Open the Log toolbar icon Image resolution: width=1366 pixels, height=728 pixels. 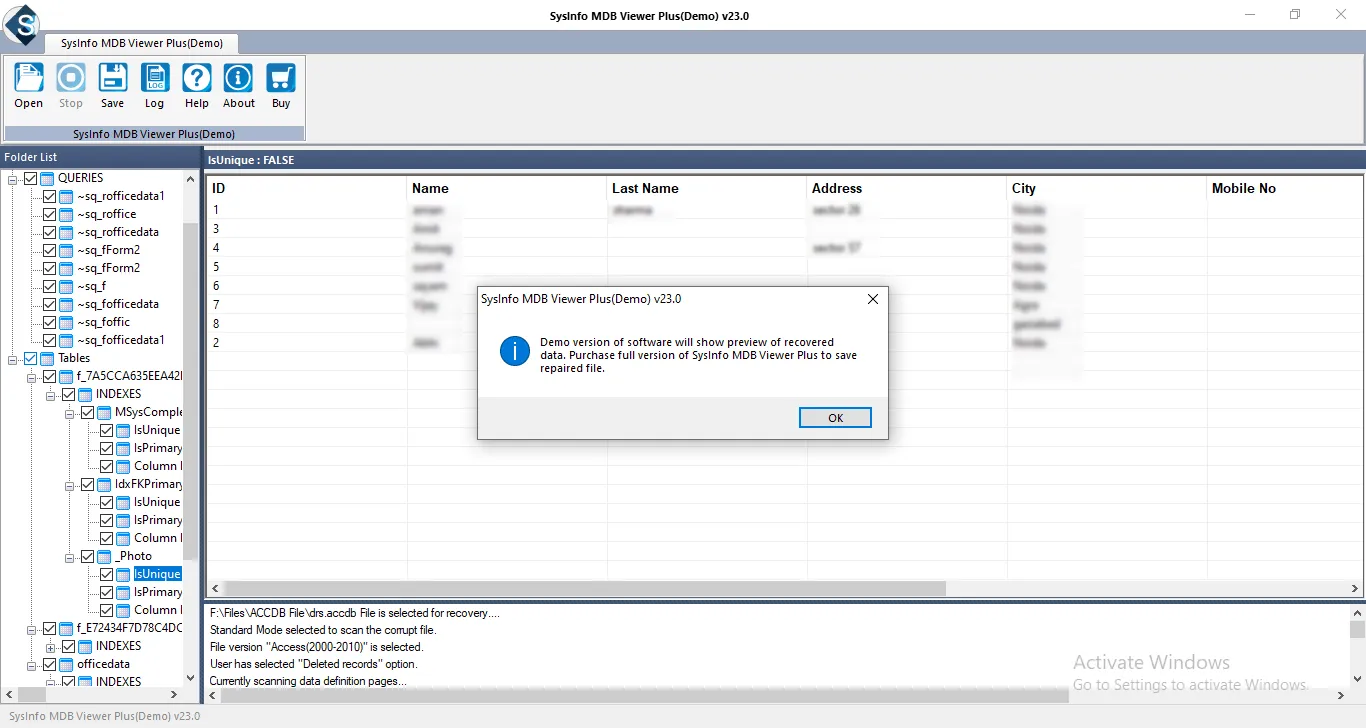coord(154,78)
